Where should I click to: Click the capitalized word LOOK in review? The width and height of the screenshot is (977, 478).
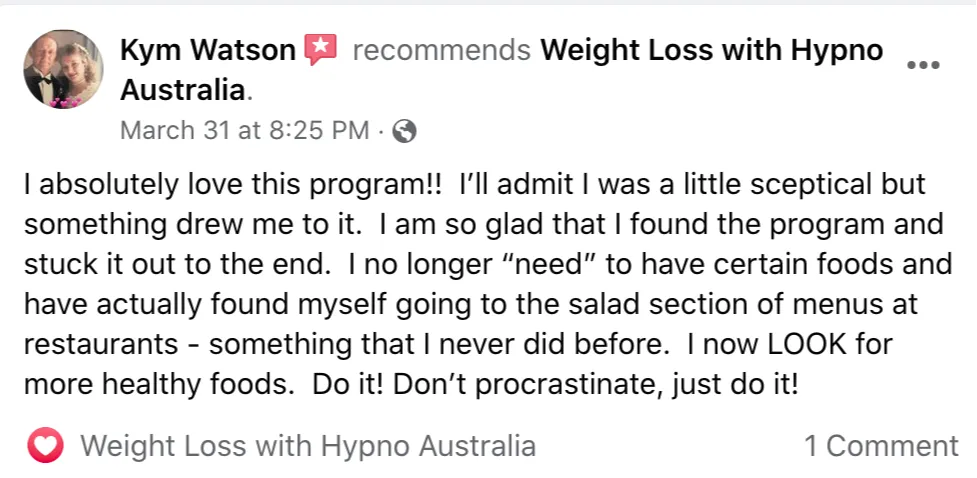(x=810, y=345)
